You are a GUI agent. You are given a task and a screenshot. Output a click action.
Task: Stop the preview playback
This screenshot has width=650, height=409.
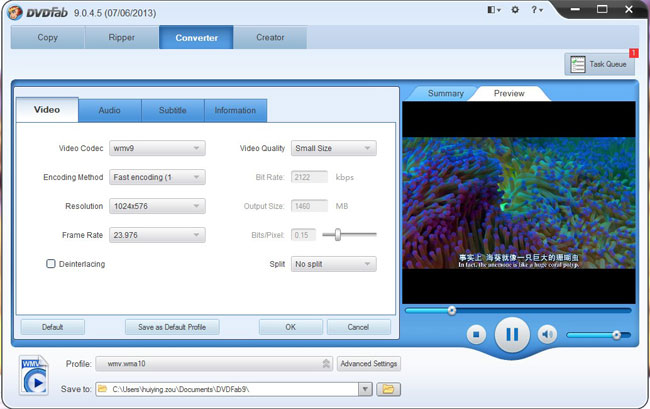tap(476, 334)
